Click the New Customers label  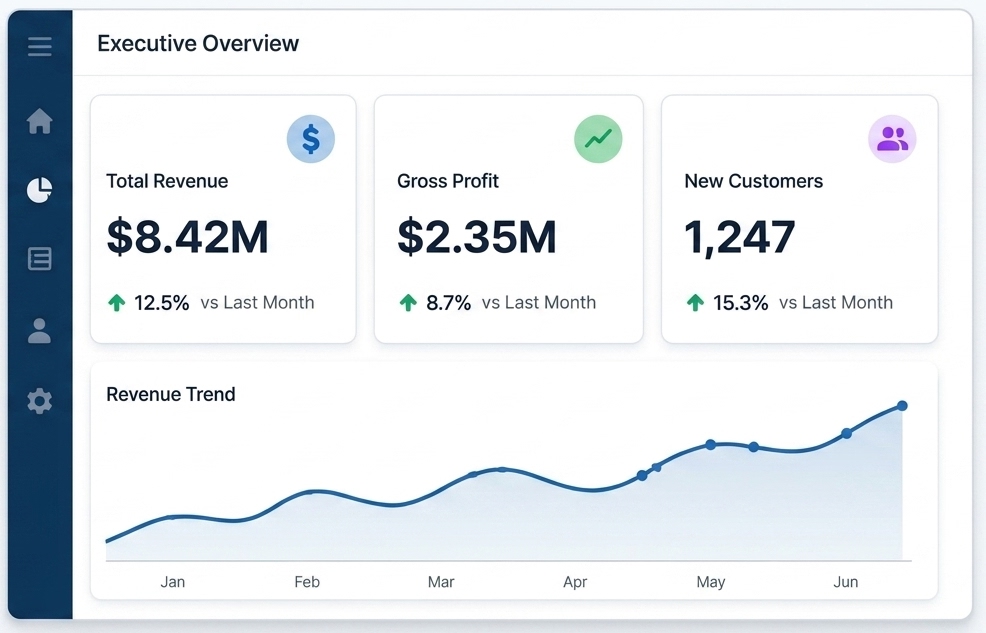coord(753,181)
